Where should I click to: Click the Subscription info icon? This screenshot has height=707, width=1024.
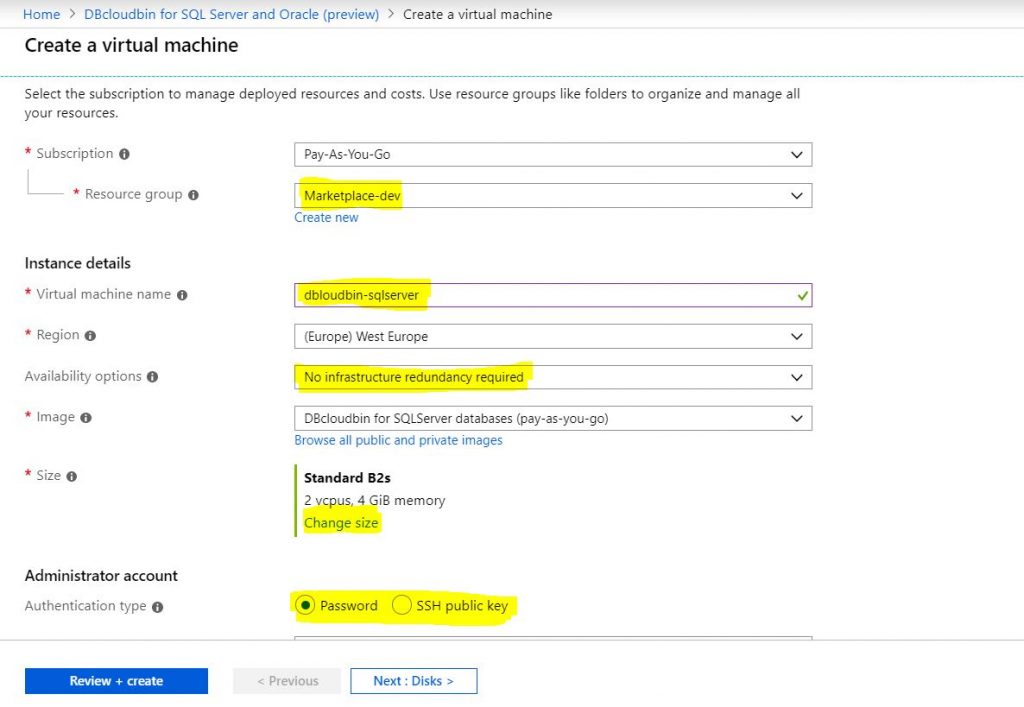click(124, 154)
